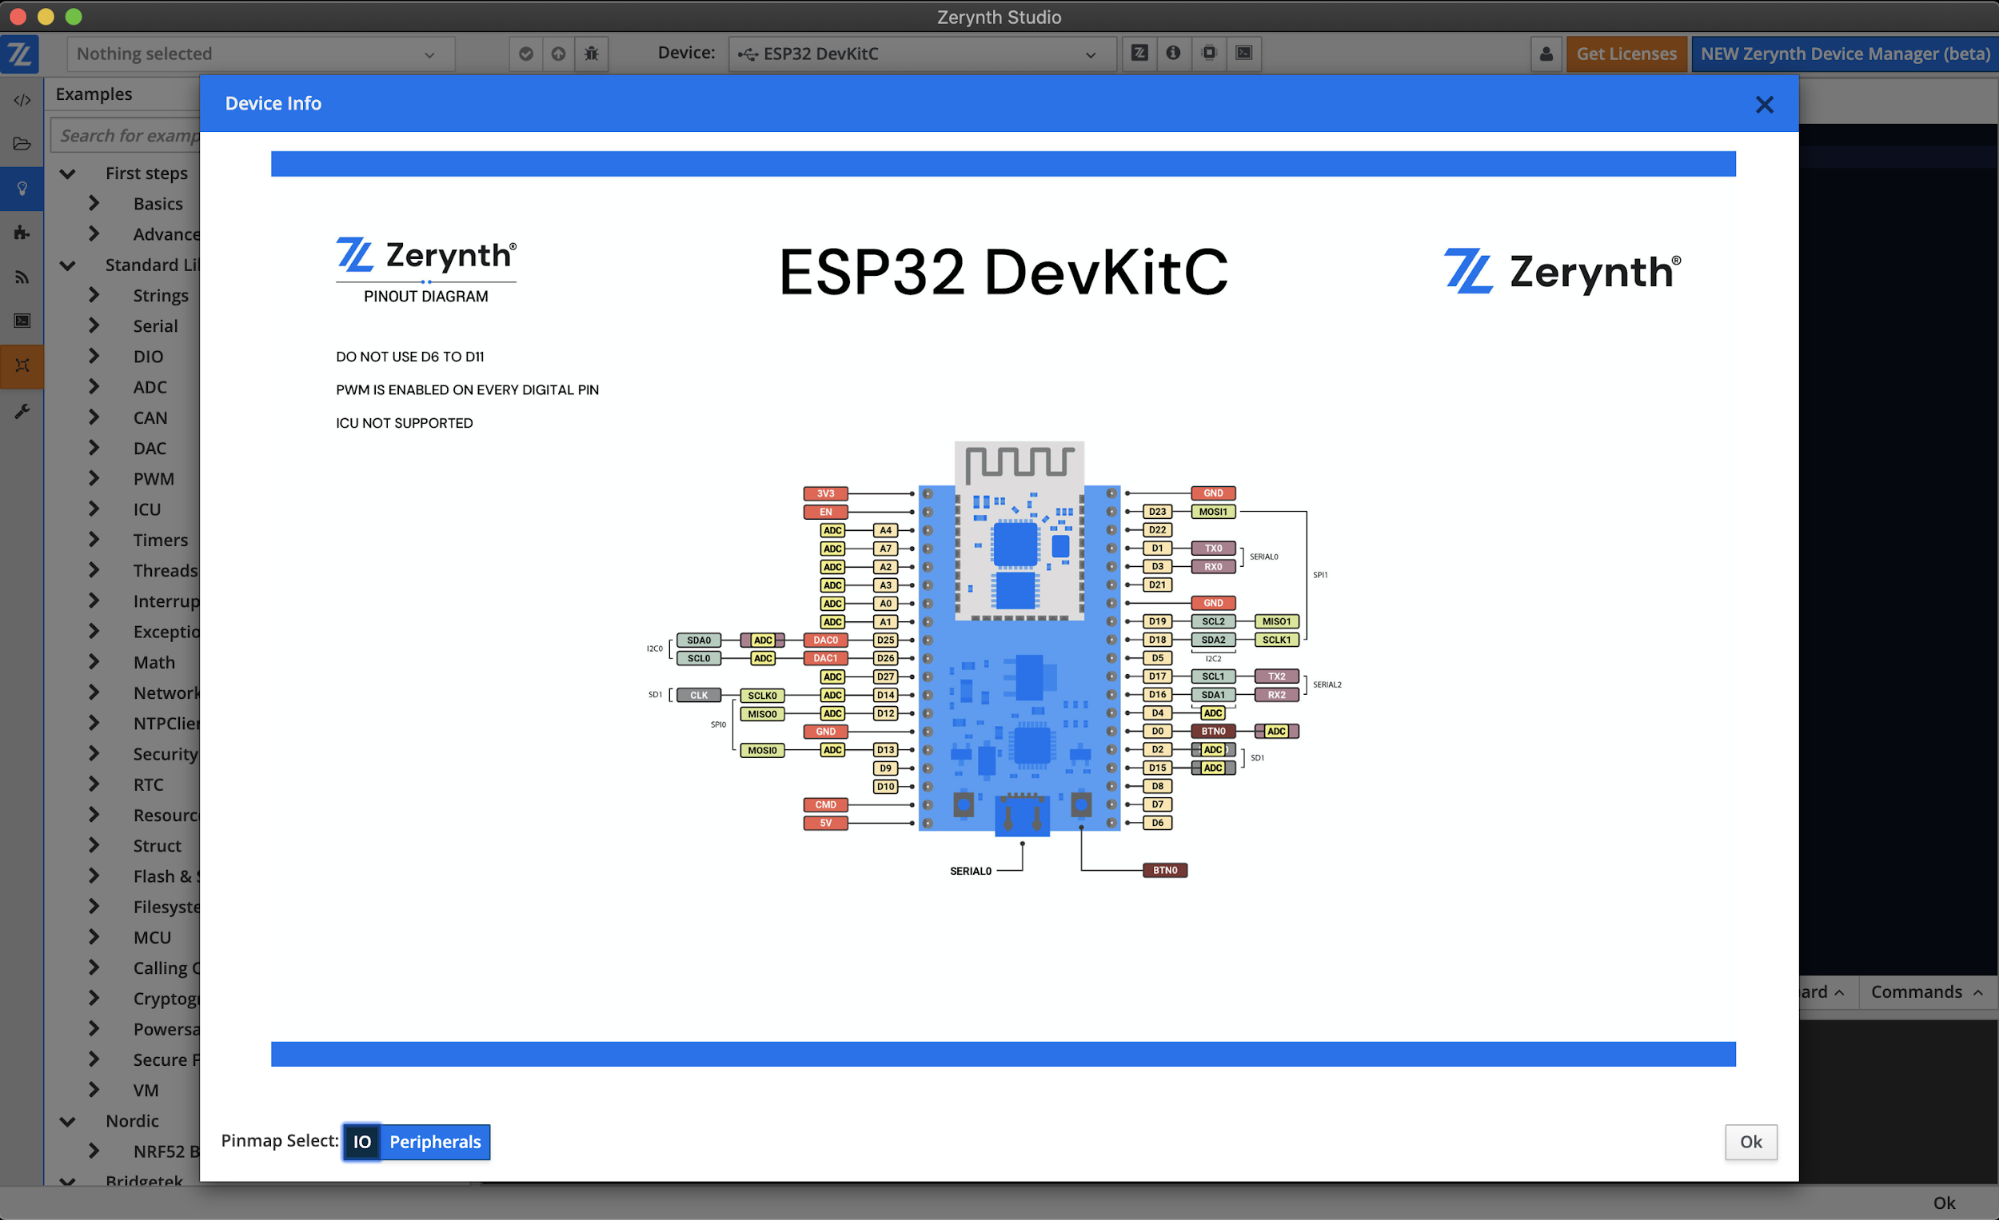Viewport: 1999px width, 1221px height.
Task: Select the Timers example item
Action: pos(160,540)
